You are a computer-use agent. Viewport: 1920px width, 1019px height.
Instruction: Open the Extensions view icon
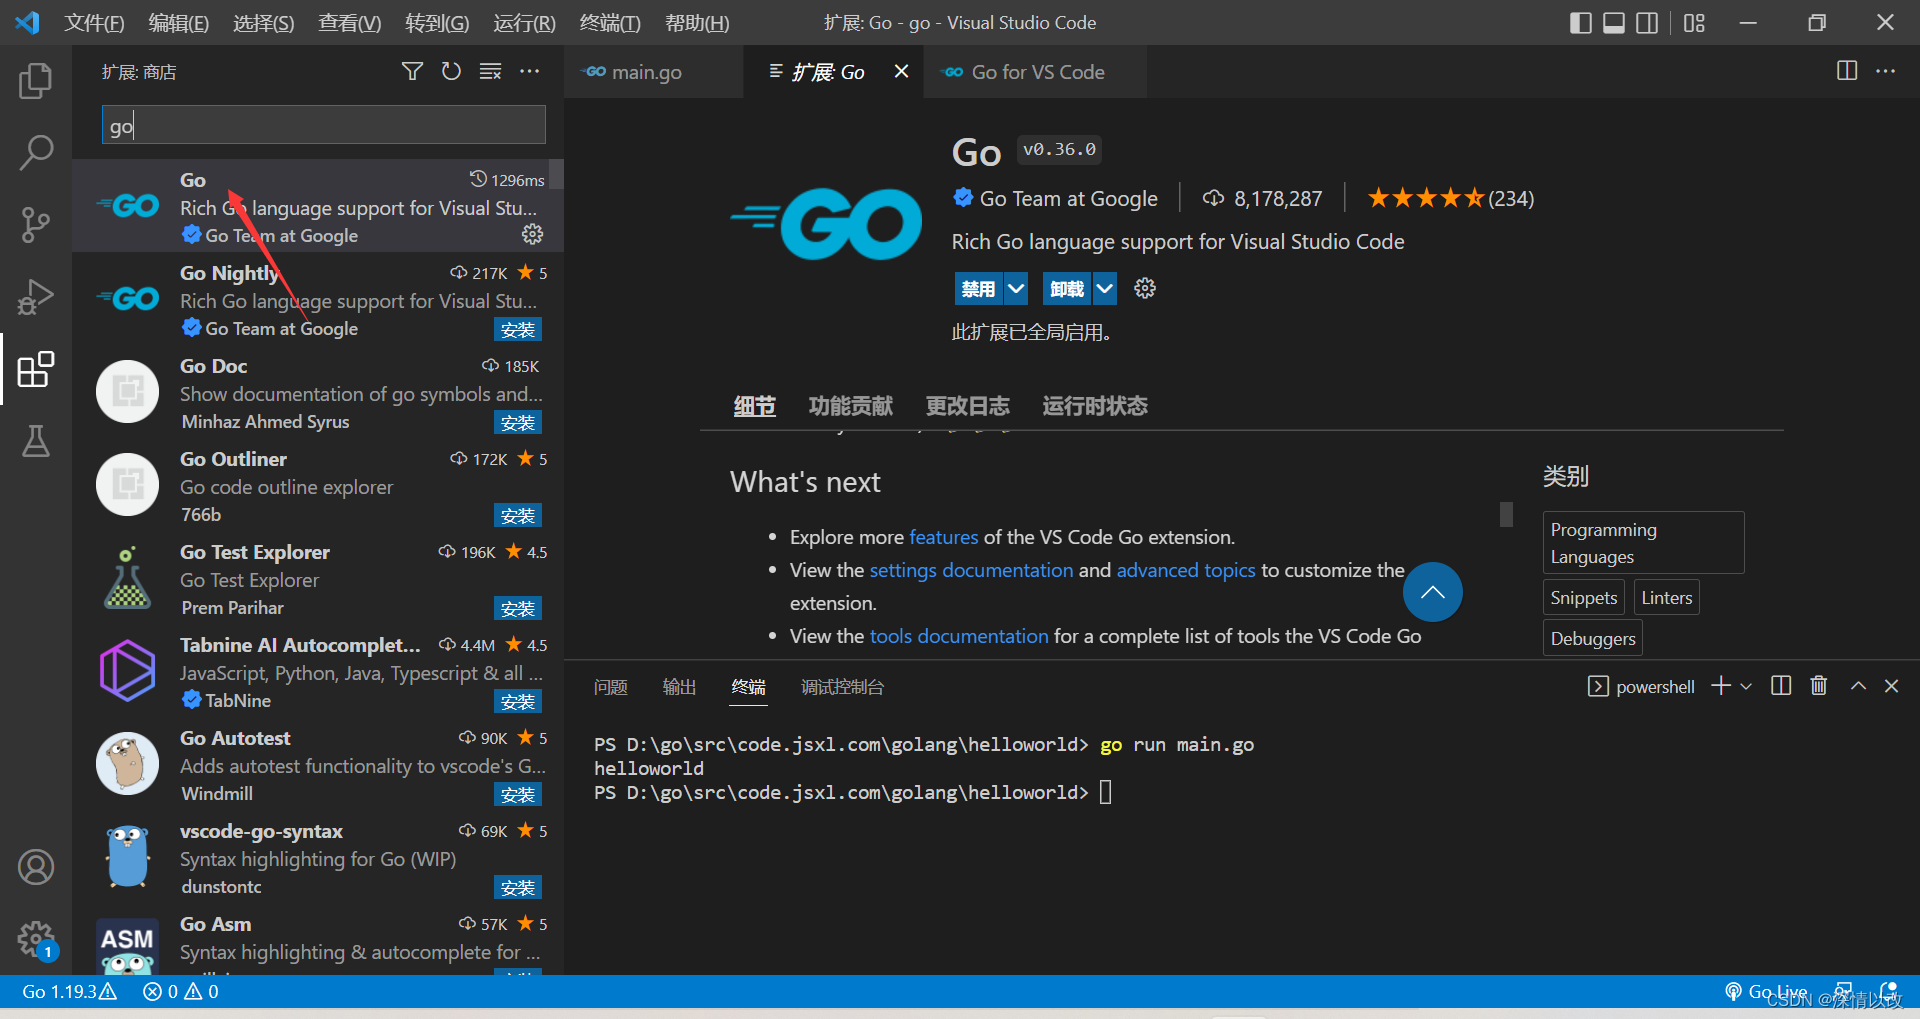click(36, 369)
